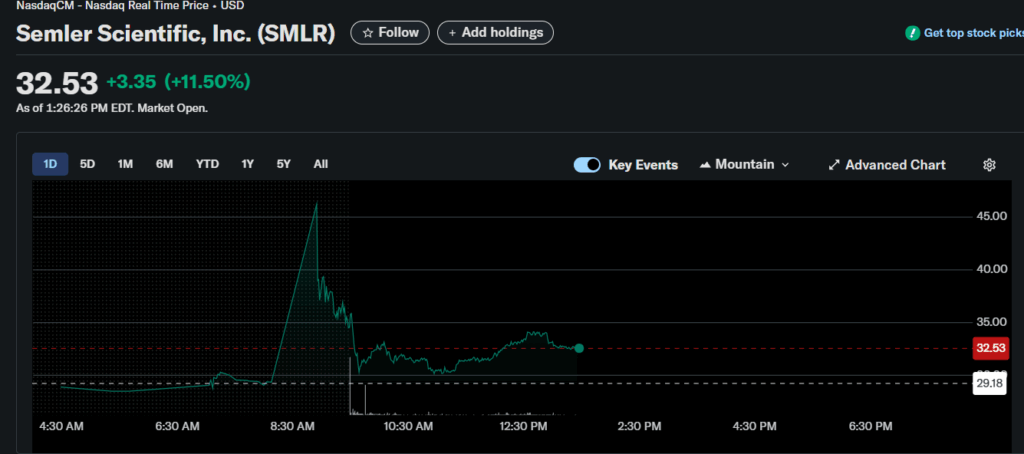Screen dimensions: 1024x454
Task: Click the 2:30 PM time axis label
Action: tap(639, 427)
